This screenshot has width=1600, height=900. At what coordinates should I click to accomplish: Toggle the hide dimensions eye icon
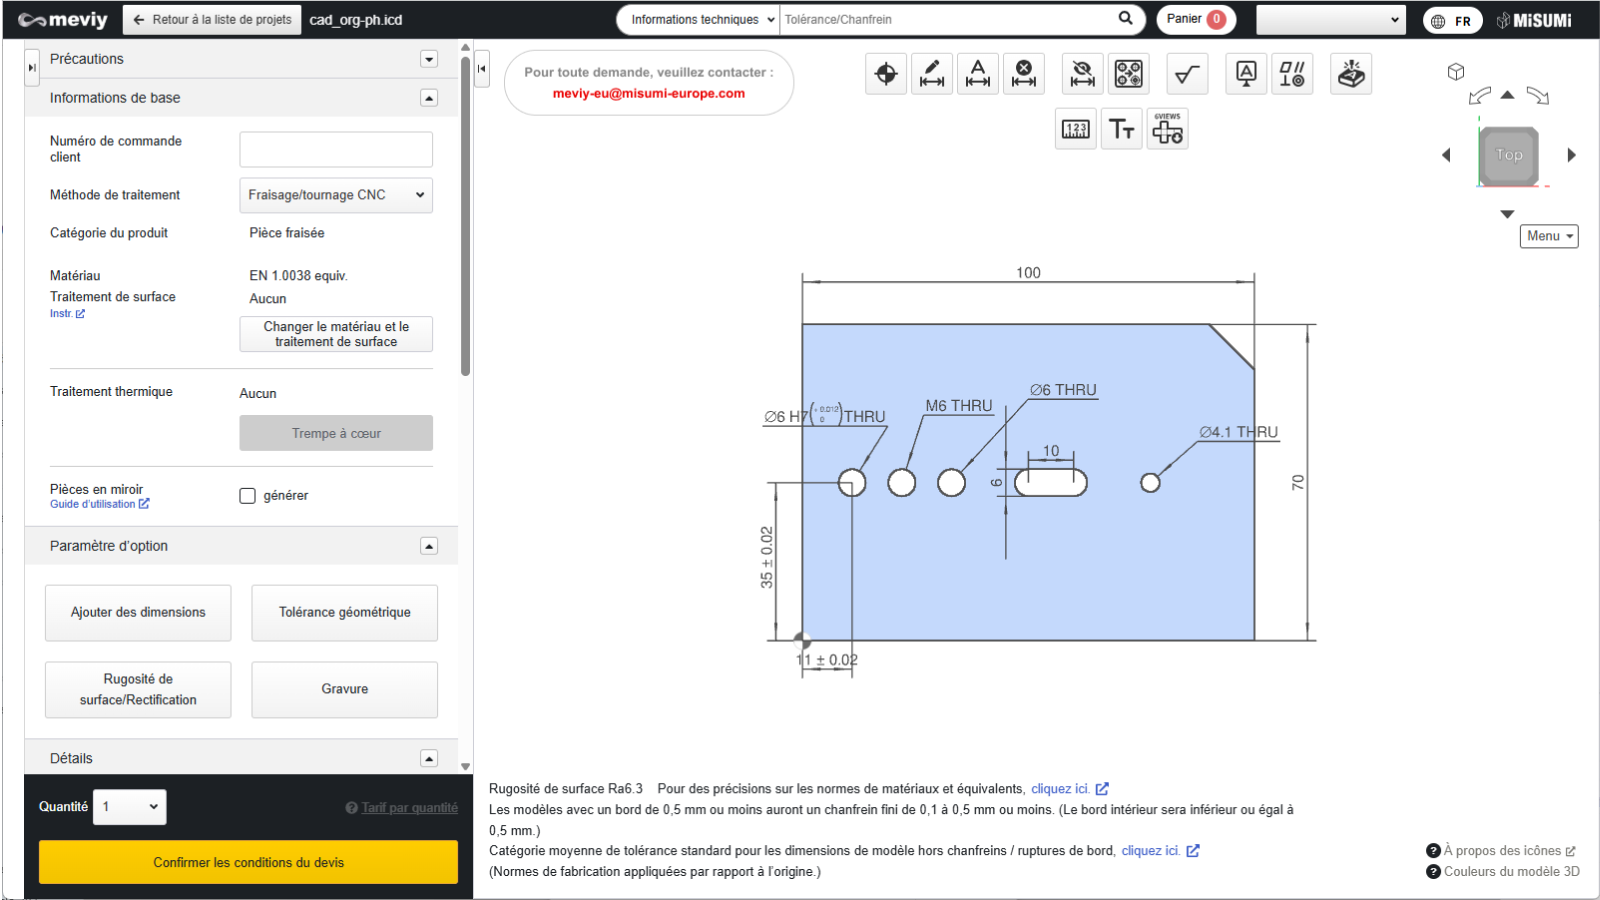1082,74
